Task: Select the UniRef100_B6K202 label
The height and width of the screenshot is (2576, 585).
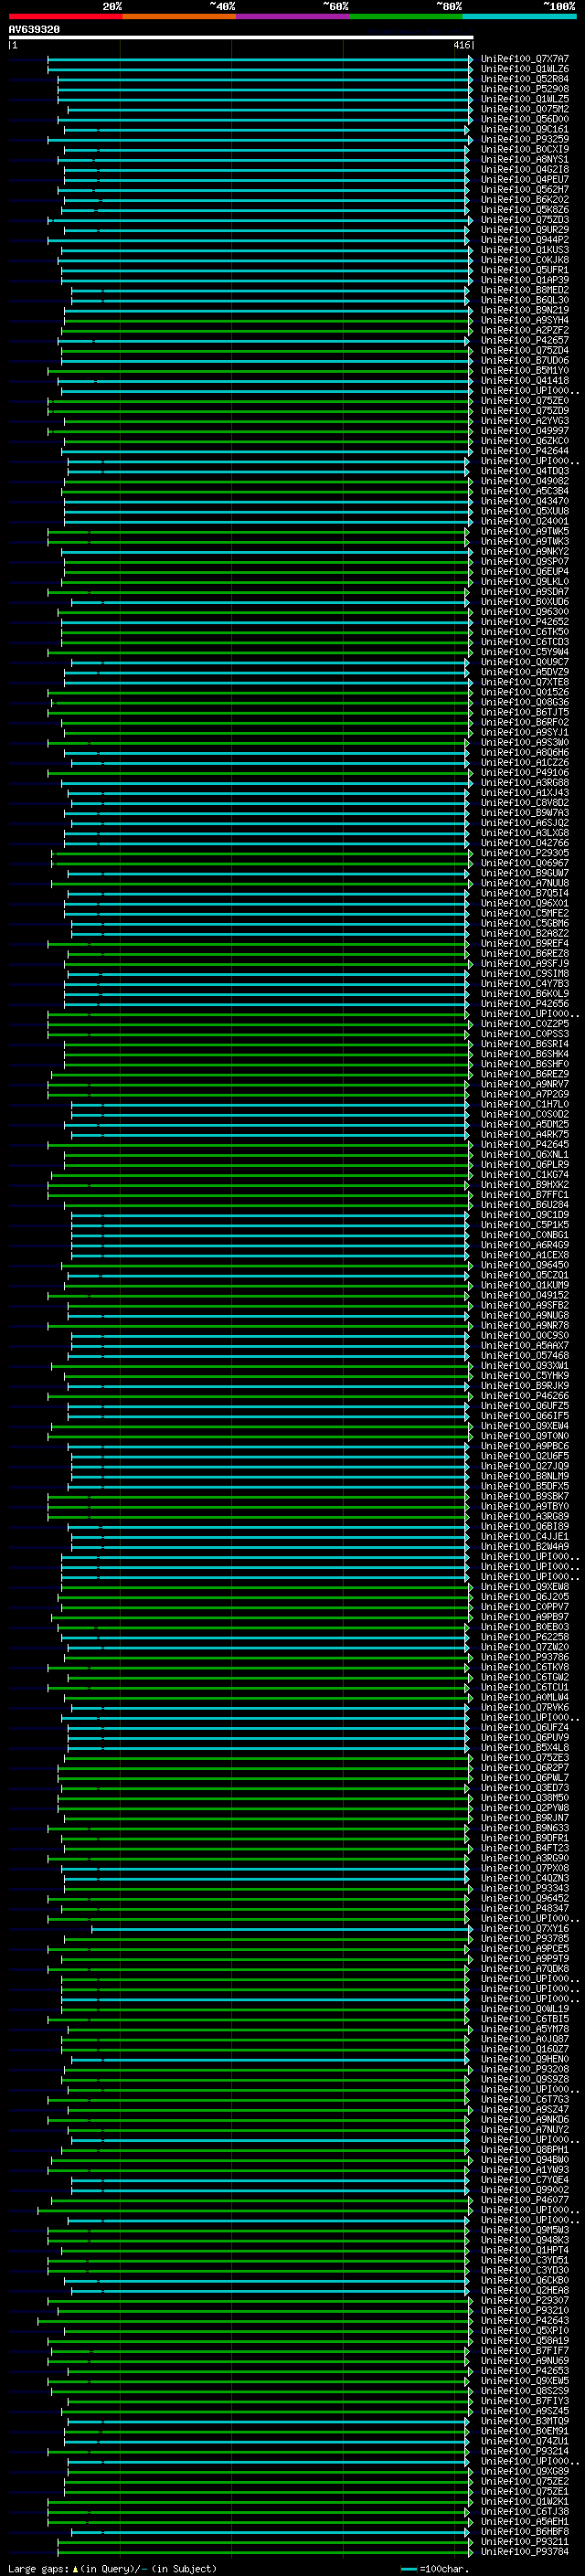Action: [525, 199]
